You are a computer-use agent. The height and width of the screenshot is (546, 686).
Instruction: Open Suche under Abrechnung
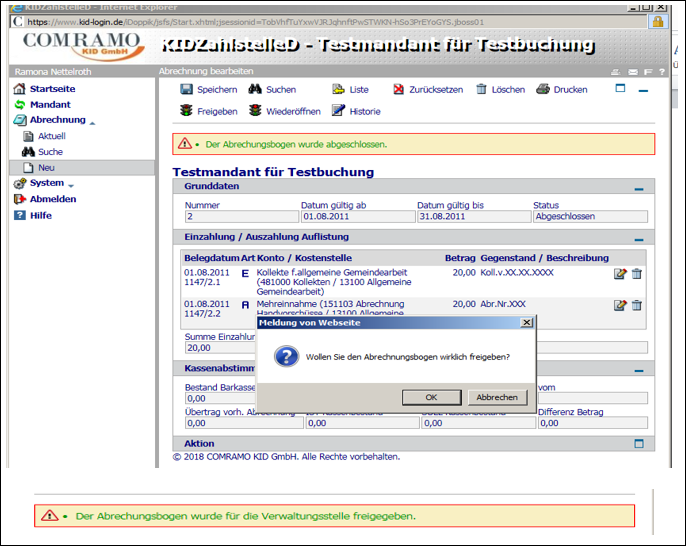point(50,152)
